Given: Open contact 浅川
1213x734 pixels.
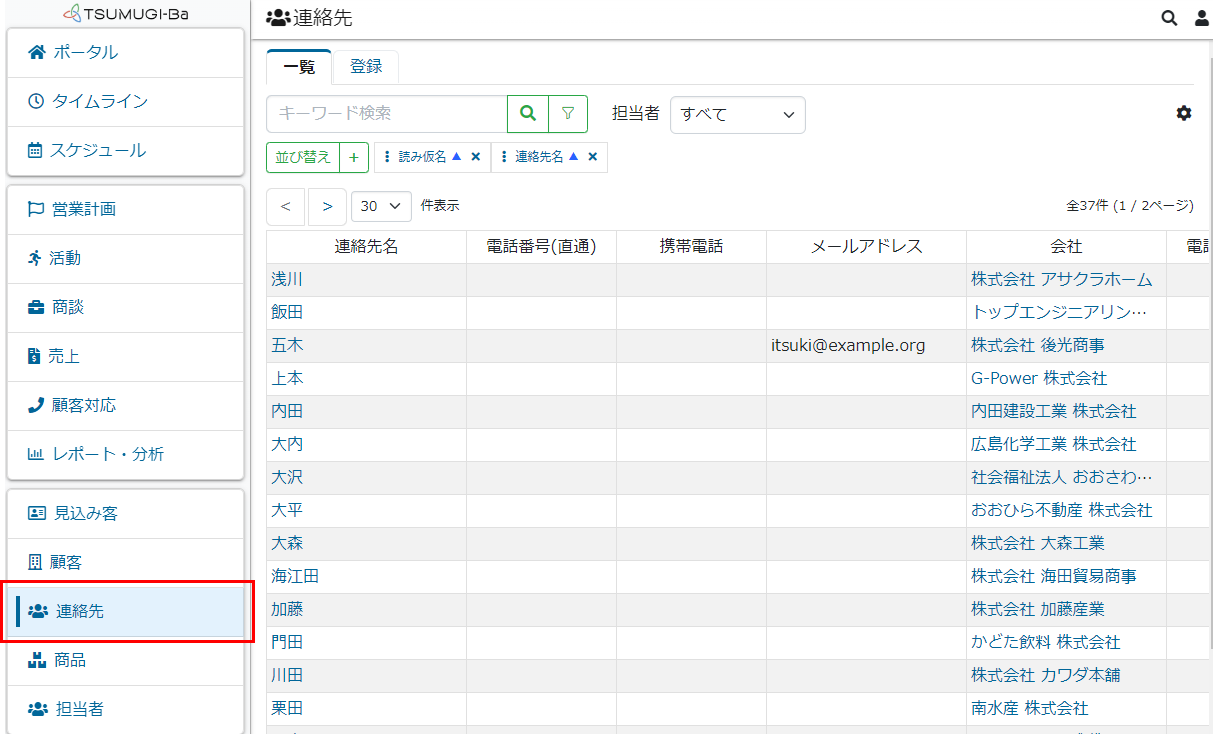Looking at the screenshot, I should [287, 280].
